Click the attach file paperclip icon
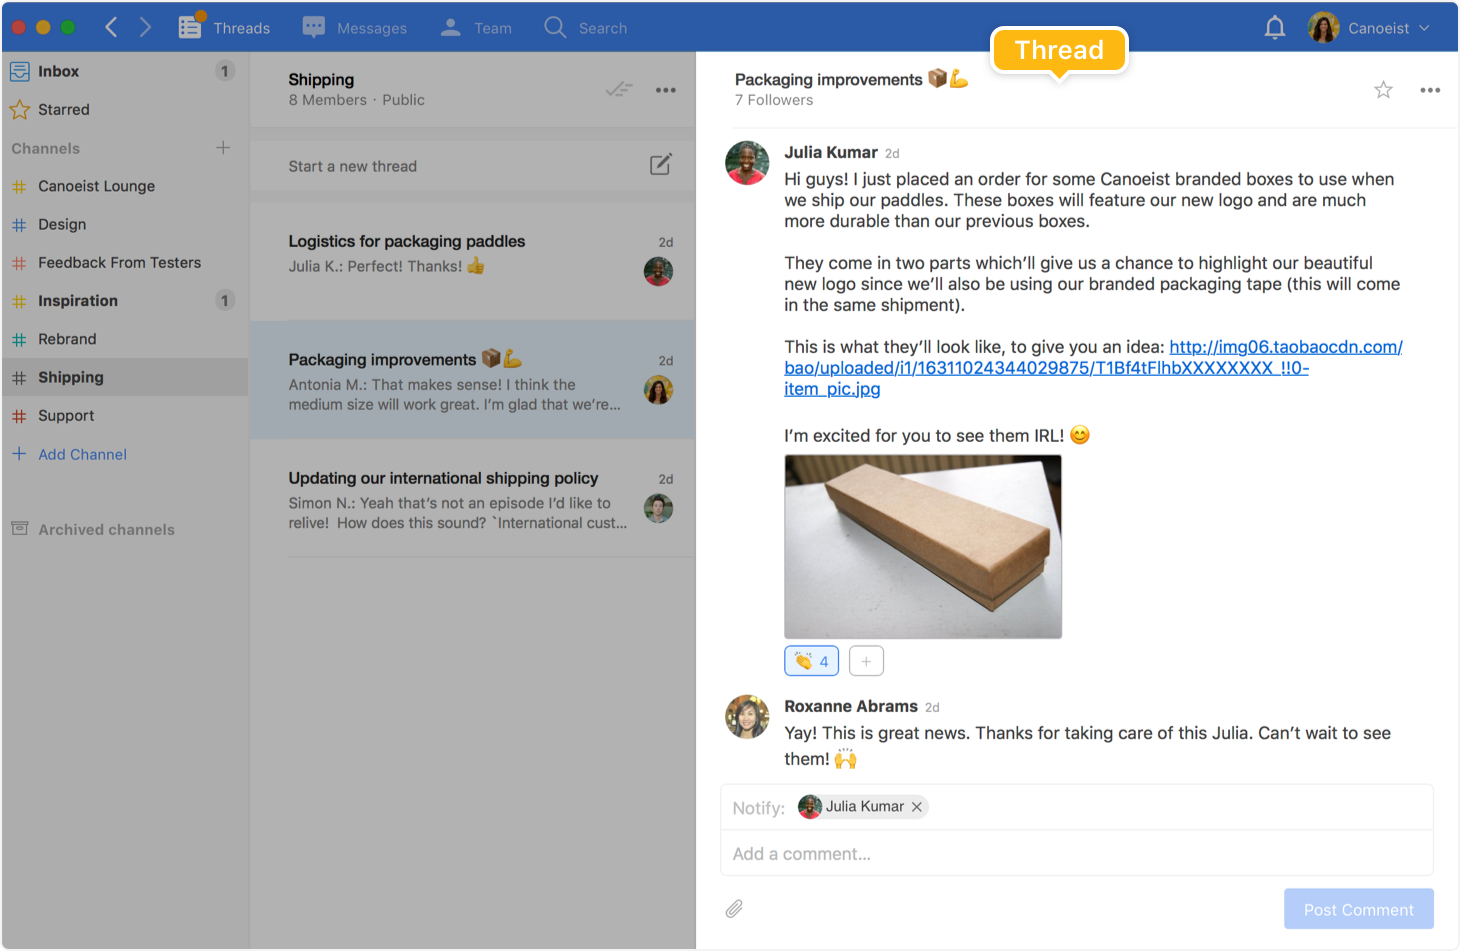1460x952 pixels. 734,908
